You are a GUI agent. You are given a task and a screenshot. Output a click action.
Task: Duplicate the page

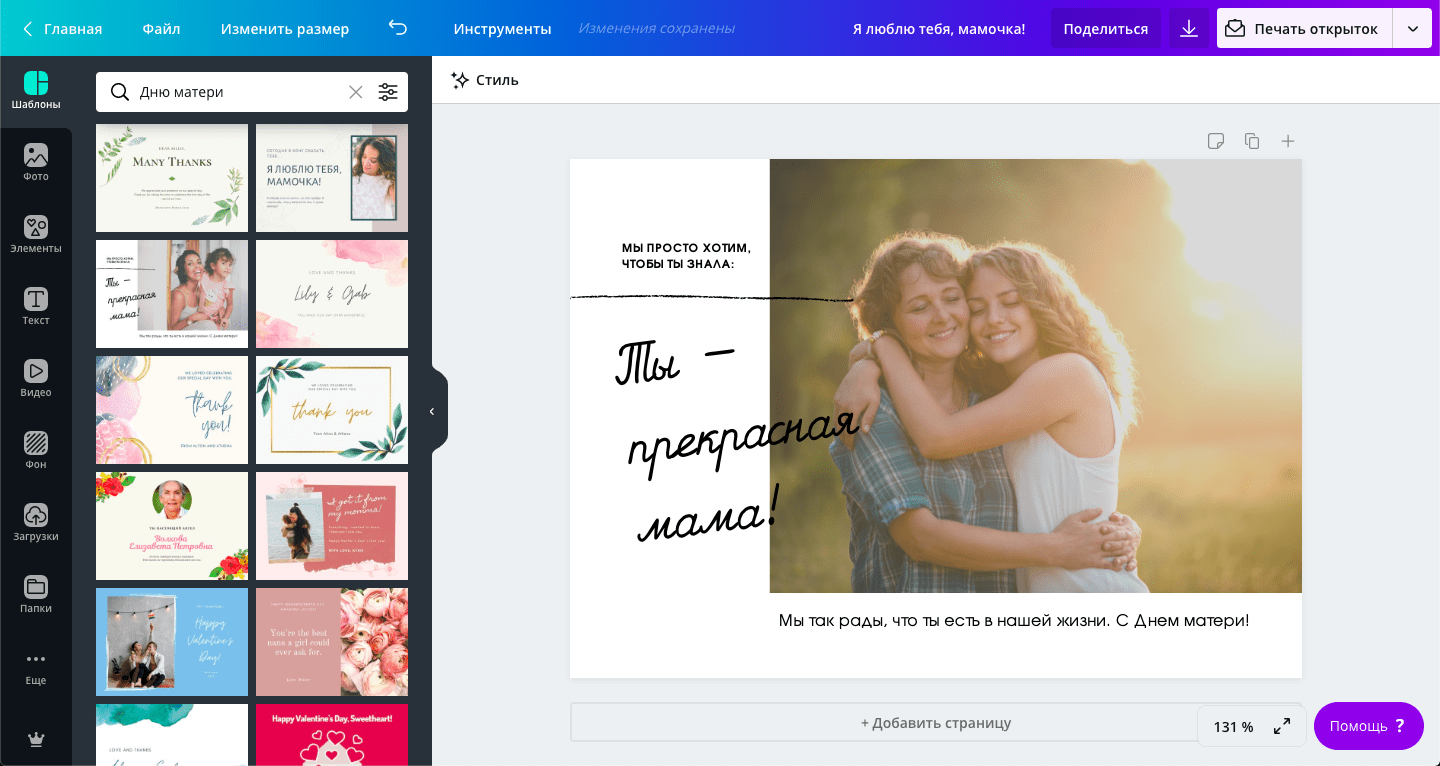point(1252,141)
